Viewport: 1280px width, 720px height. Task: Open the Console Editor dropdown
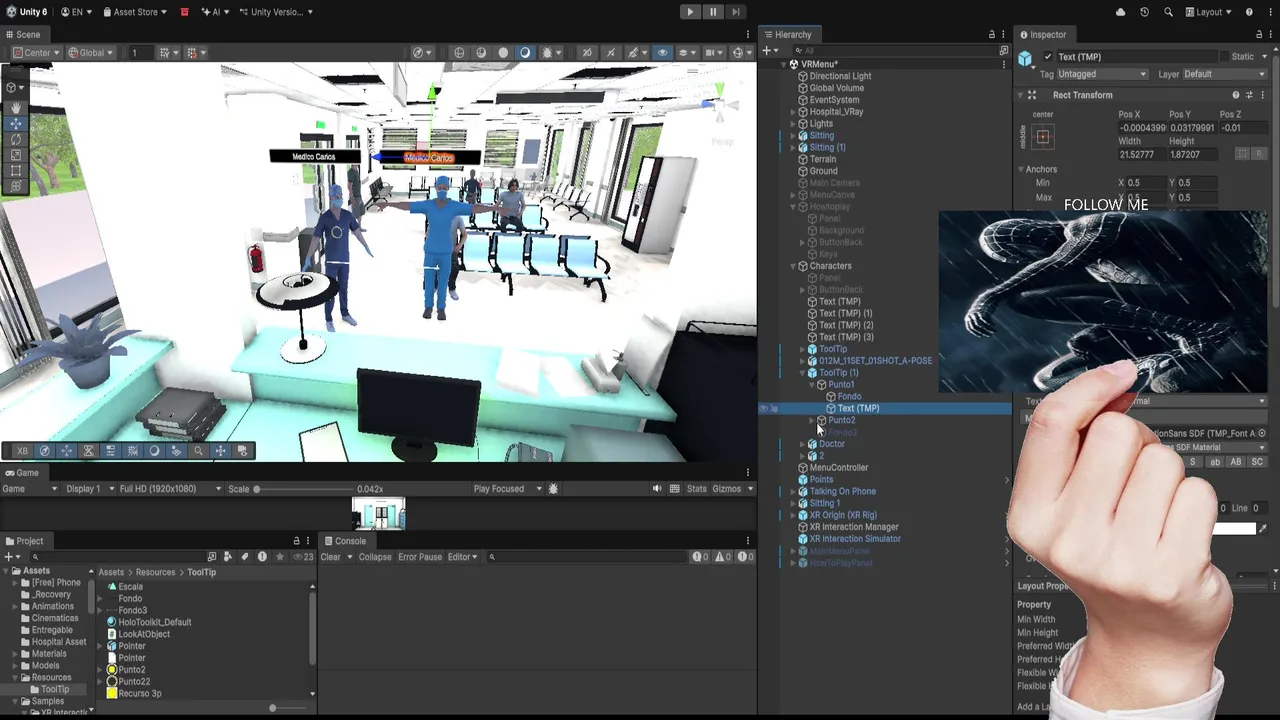click(x=462, y=557)
